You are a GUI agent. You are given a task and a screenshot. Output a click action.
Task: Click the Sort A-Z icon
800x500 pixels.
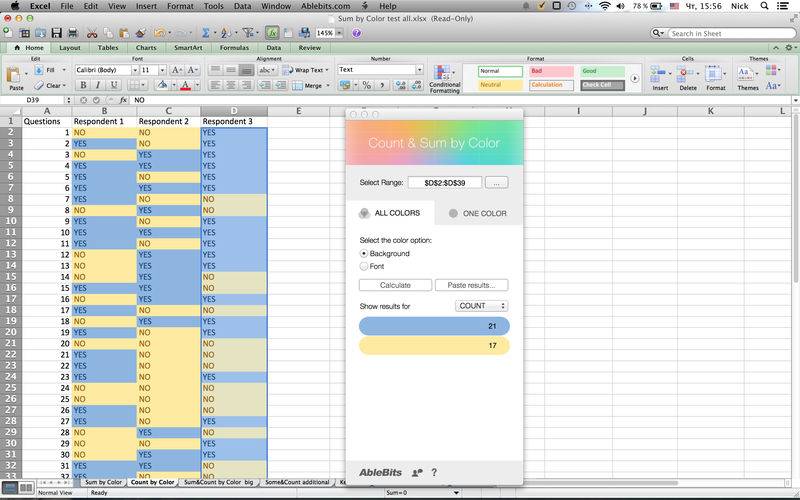(226, 33)
